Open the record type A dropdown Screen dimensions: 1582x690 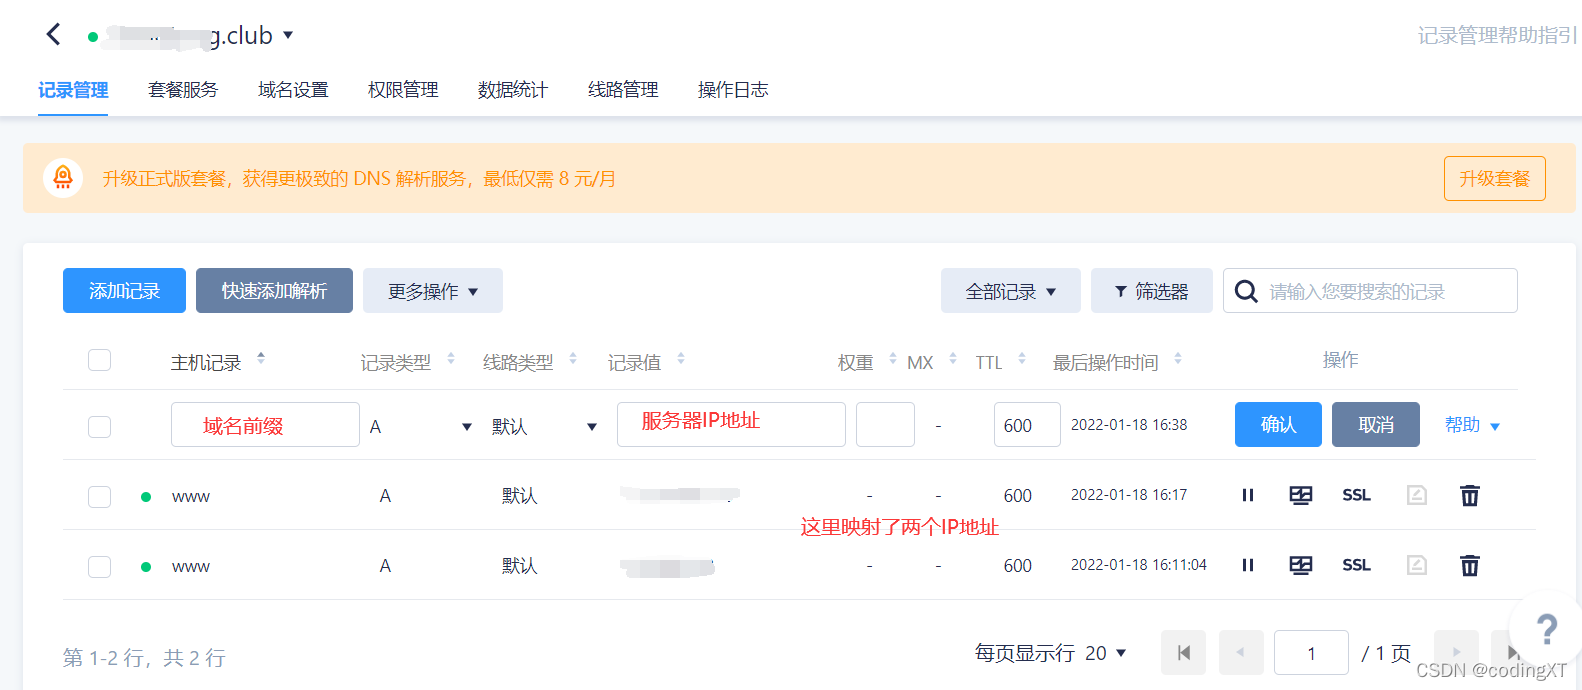(x=420, y=427)
